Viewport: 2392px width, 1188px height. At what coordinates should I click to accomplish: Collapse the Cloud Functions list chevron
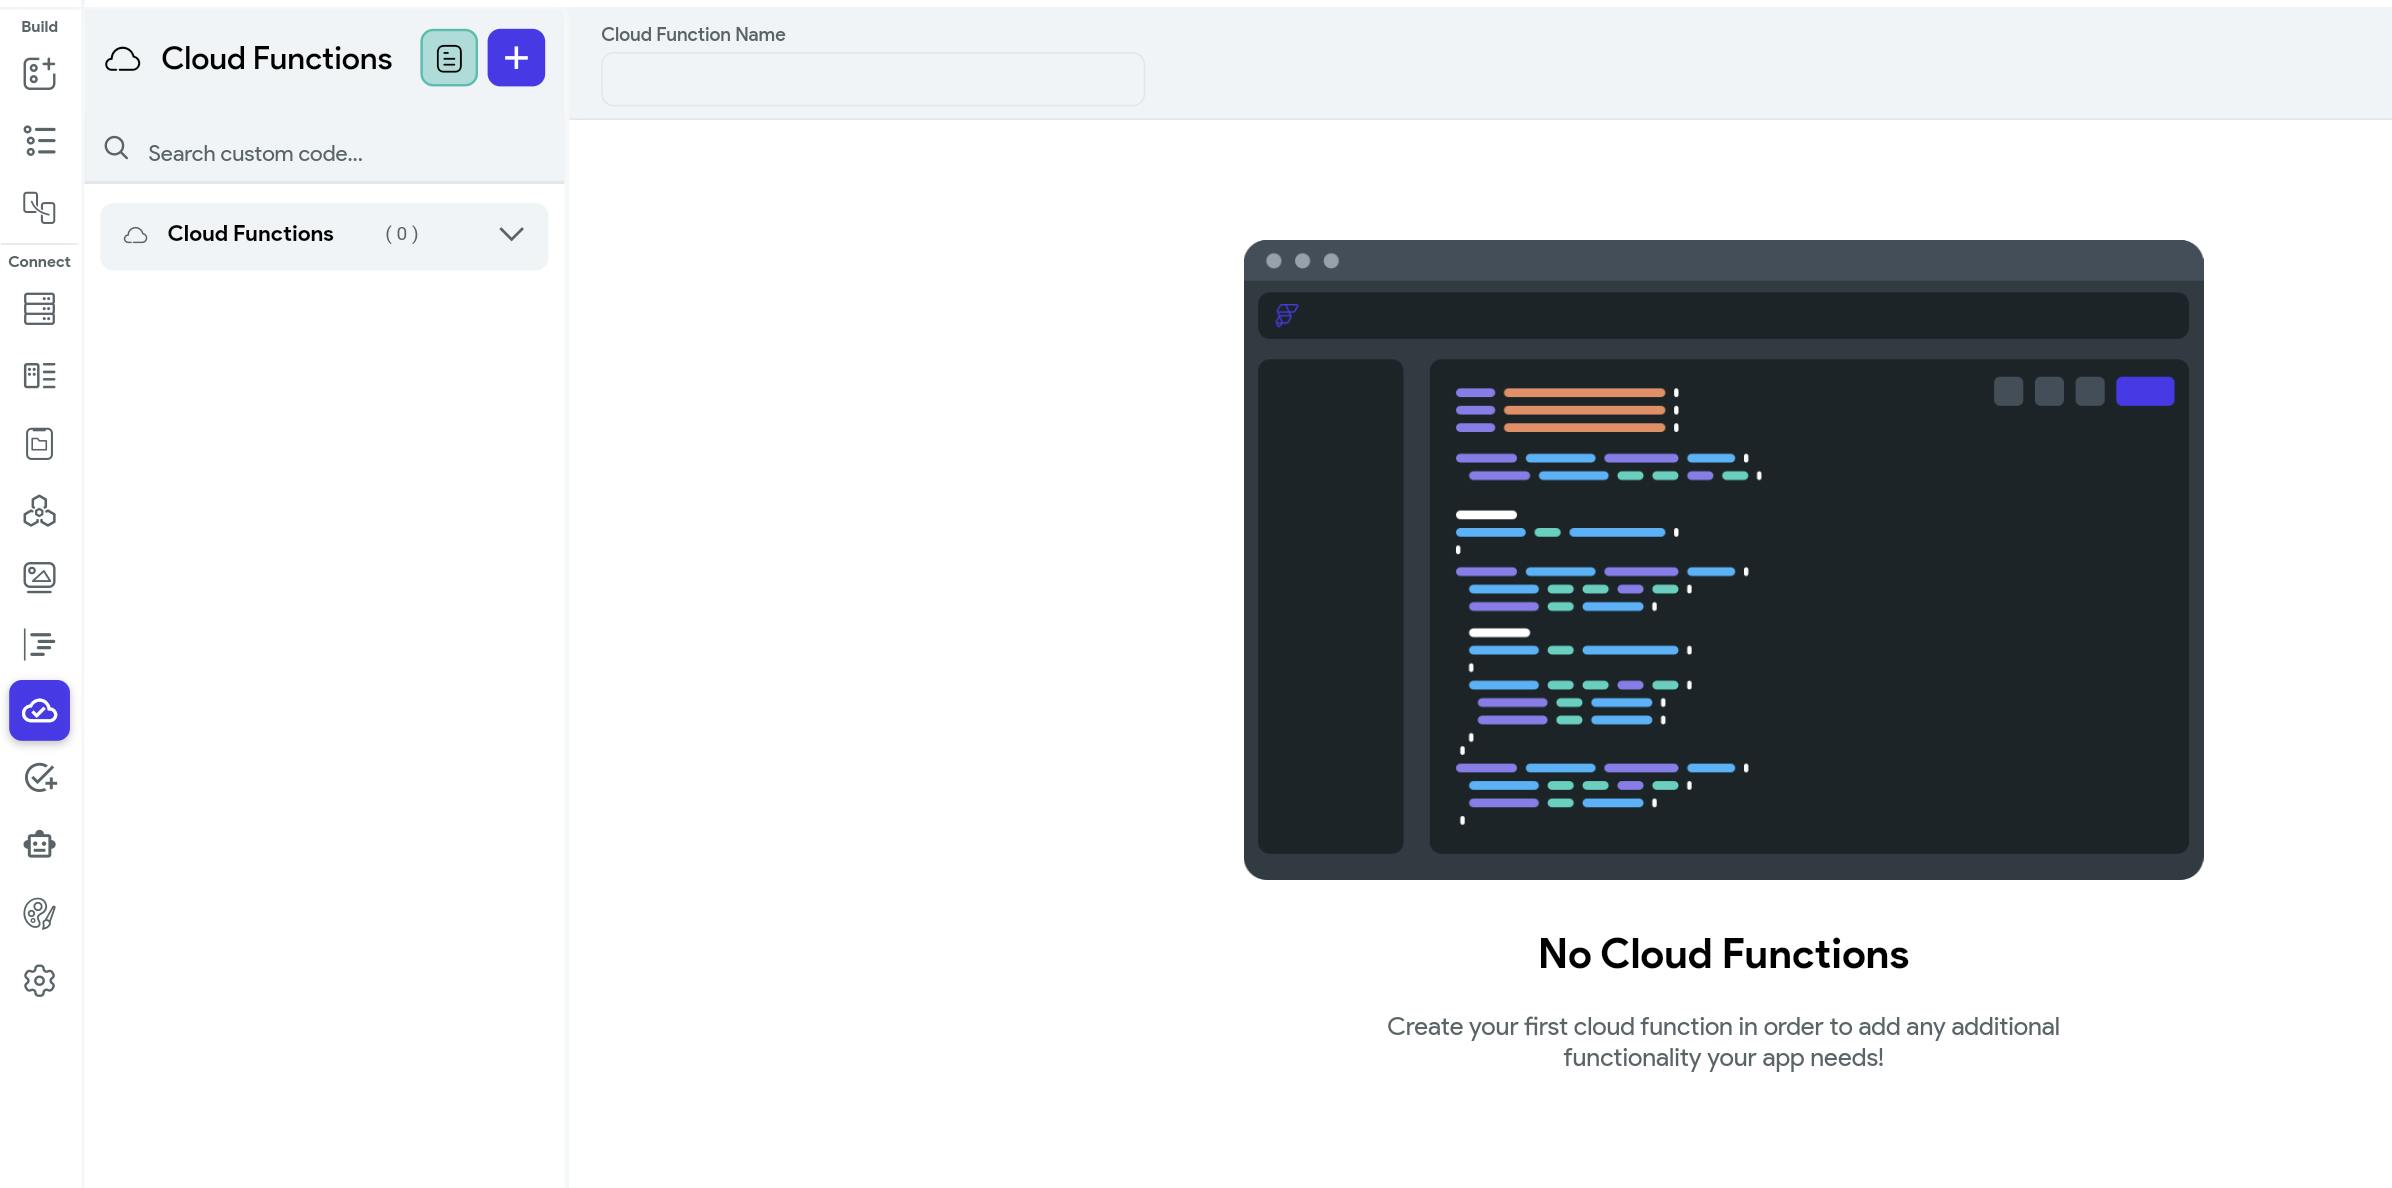(x=511, y=235)
